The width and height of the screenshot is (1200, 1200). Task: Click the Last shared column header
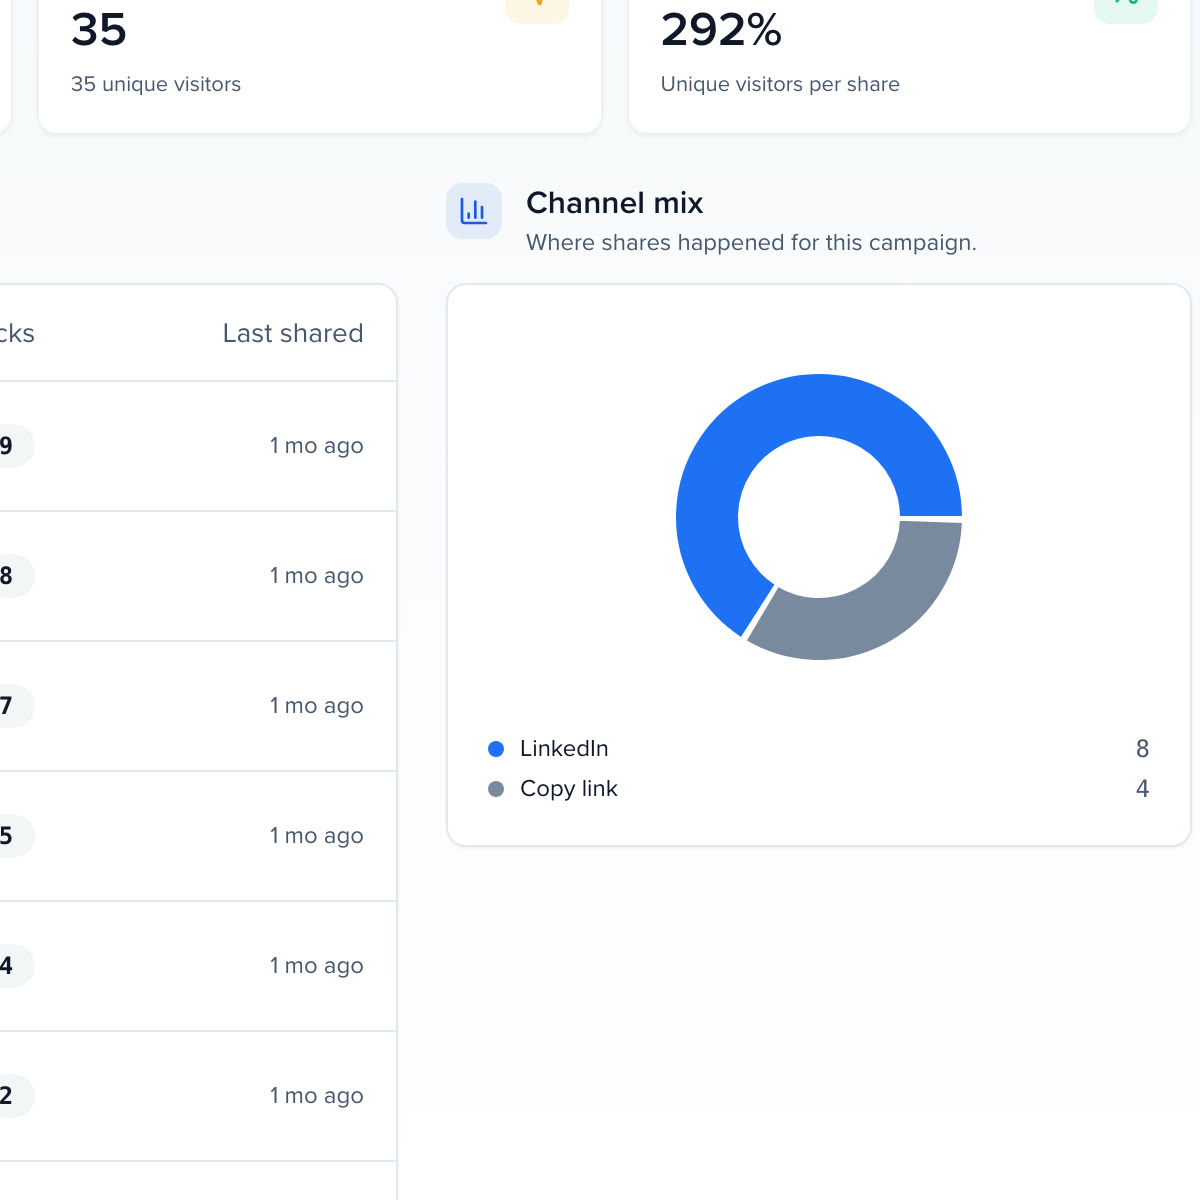[x=293, y=333]
